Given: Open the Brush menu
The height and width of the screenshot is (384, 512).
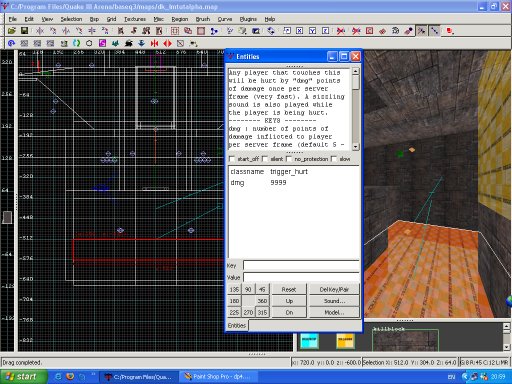Looking at the screenshot, I should [x=203, y=19].
